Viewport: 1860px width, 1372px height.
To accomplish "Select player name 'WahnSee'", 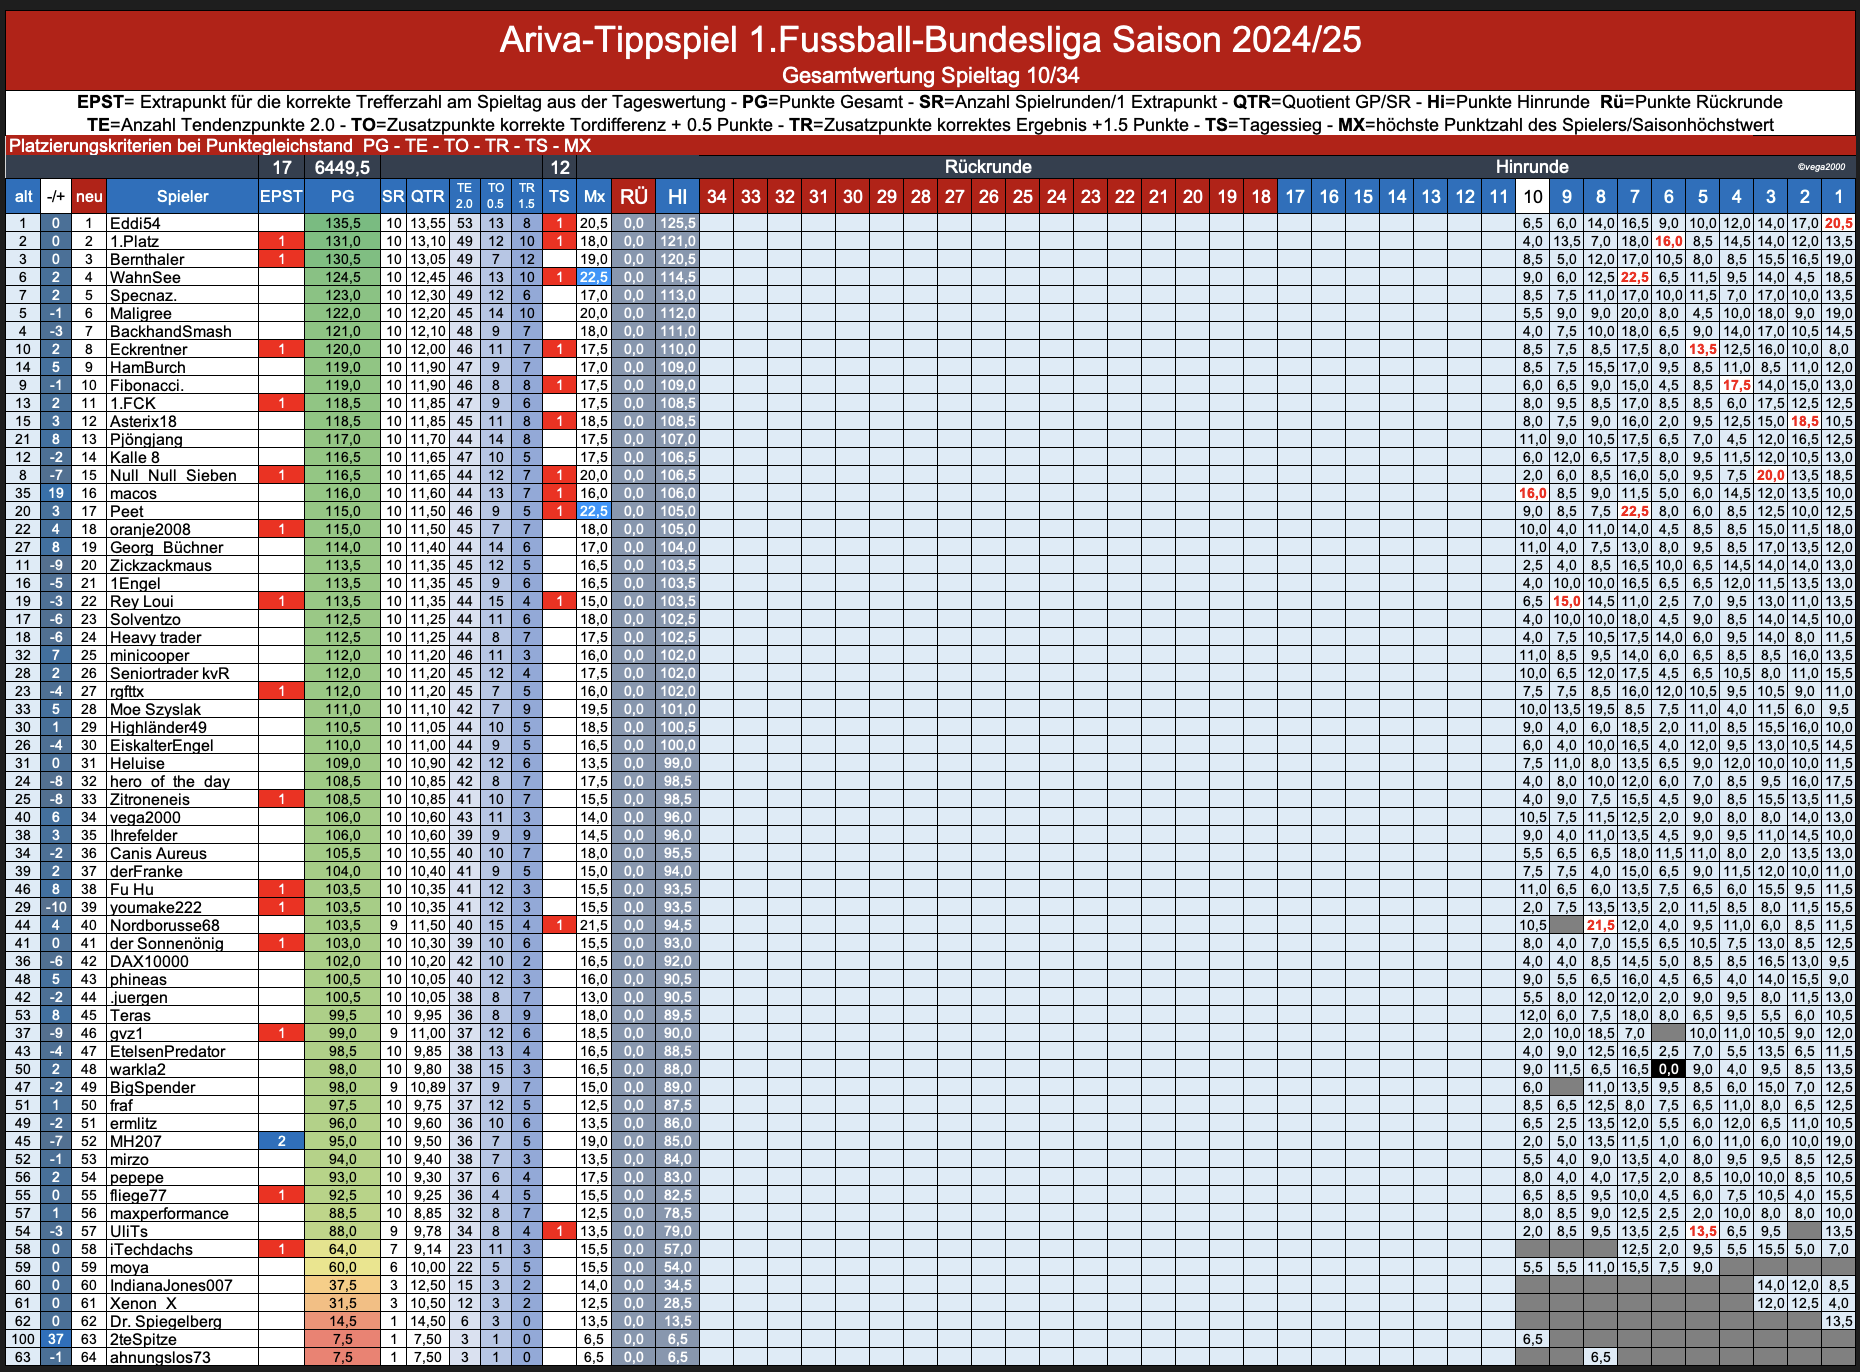I will pyautogui.click(x=145, y=277).
